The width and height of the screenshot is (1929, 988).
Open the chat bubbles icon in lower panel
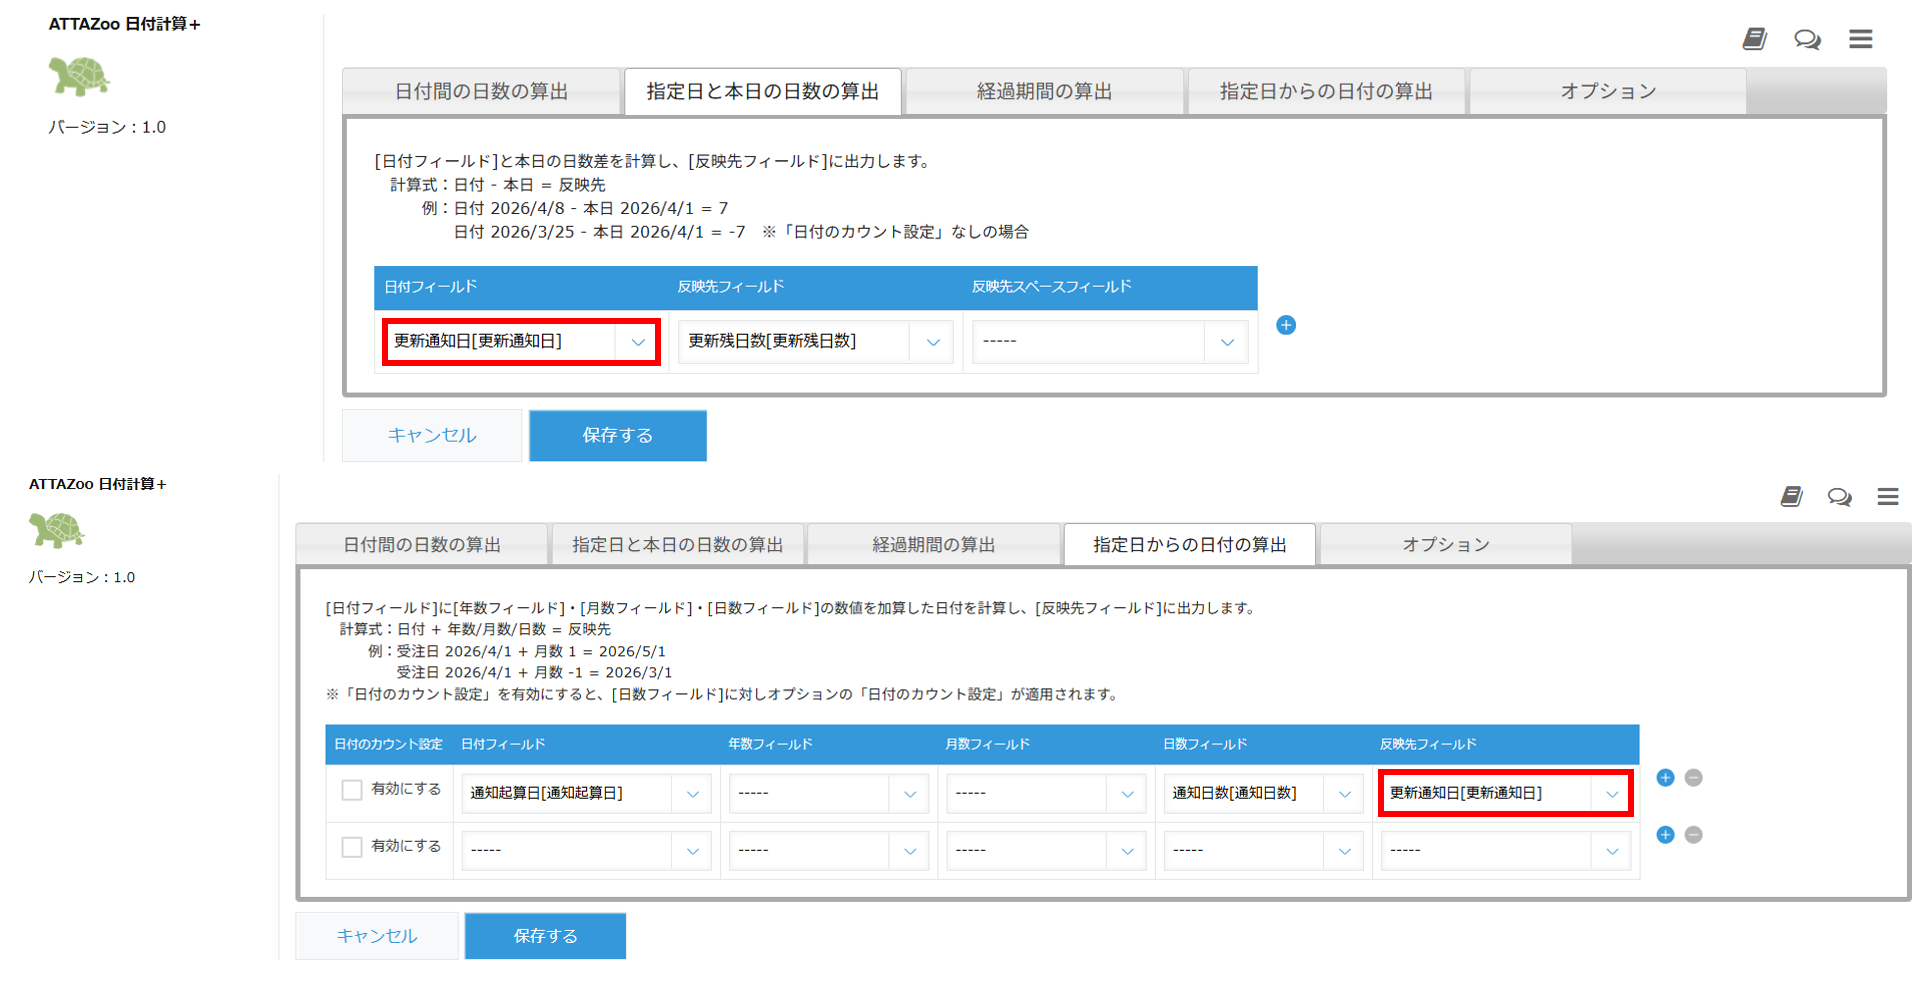coord(1839,497)
